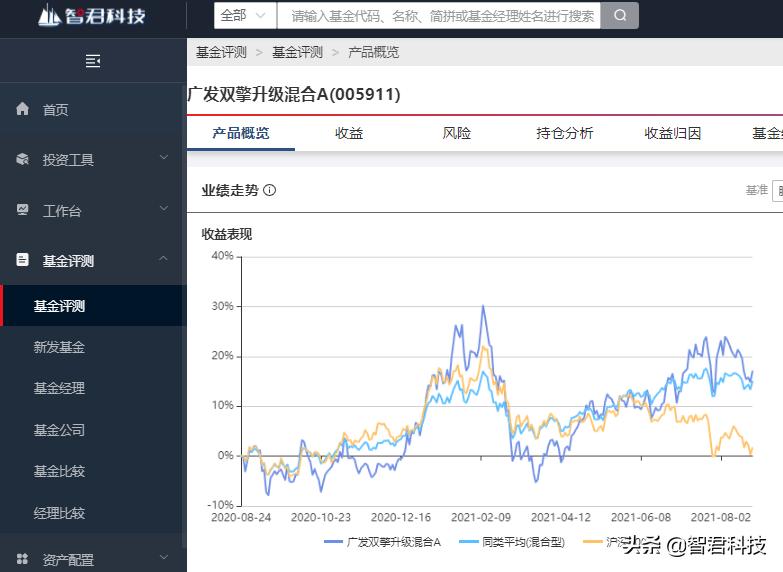Click the second 基金评测 breadcrumb link

(297, 52)
